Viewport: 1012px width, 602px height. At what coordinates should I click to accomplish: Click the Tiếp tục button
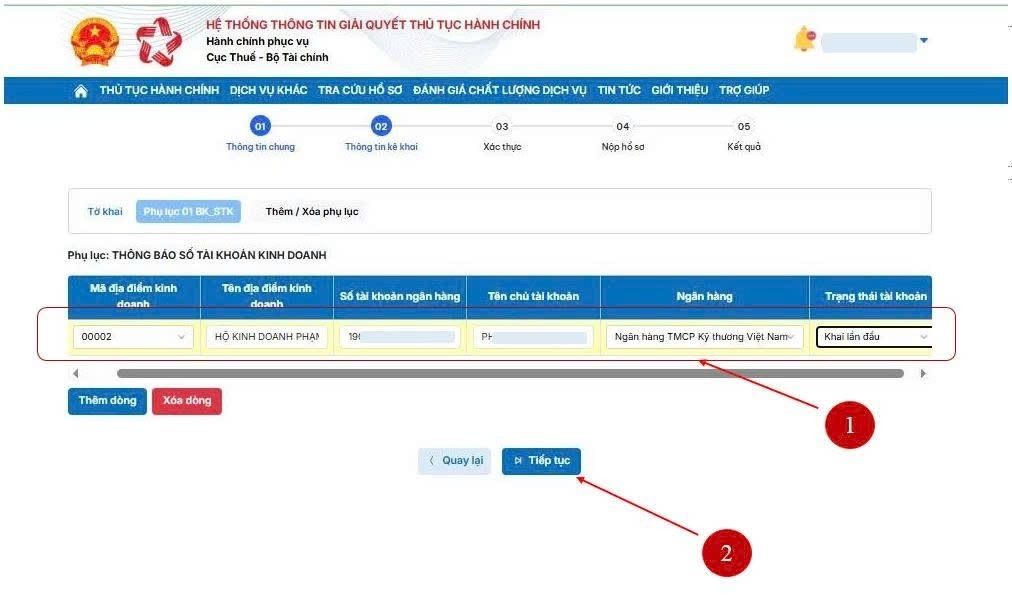(x=541, y=461)
